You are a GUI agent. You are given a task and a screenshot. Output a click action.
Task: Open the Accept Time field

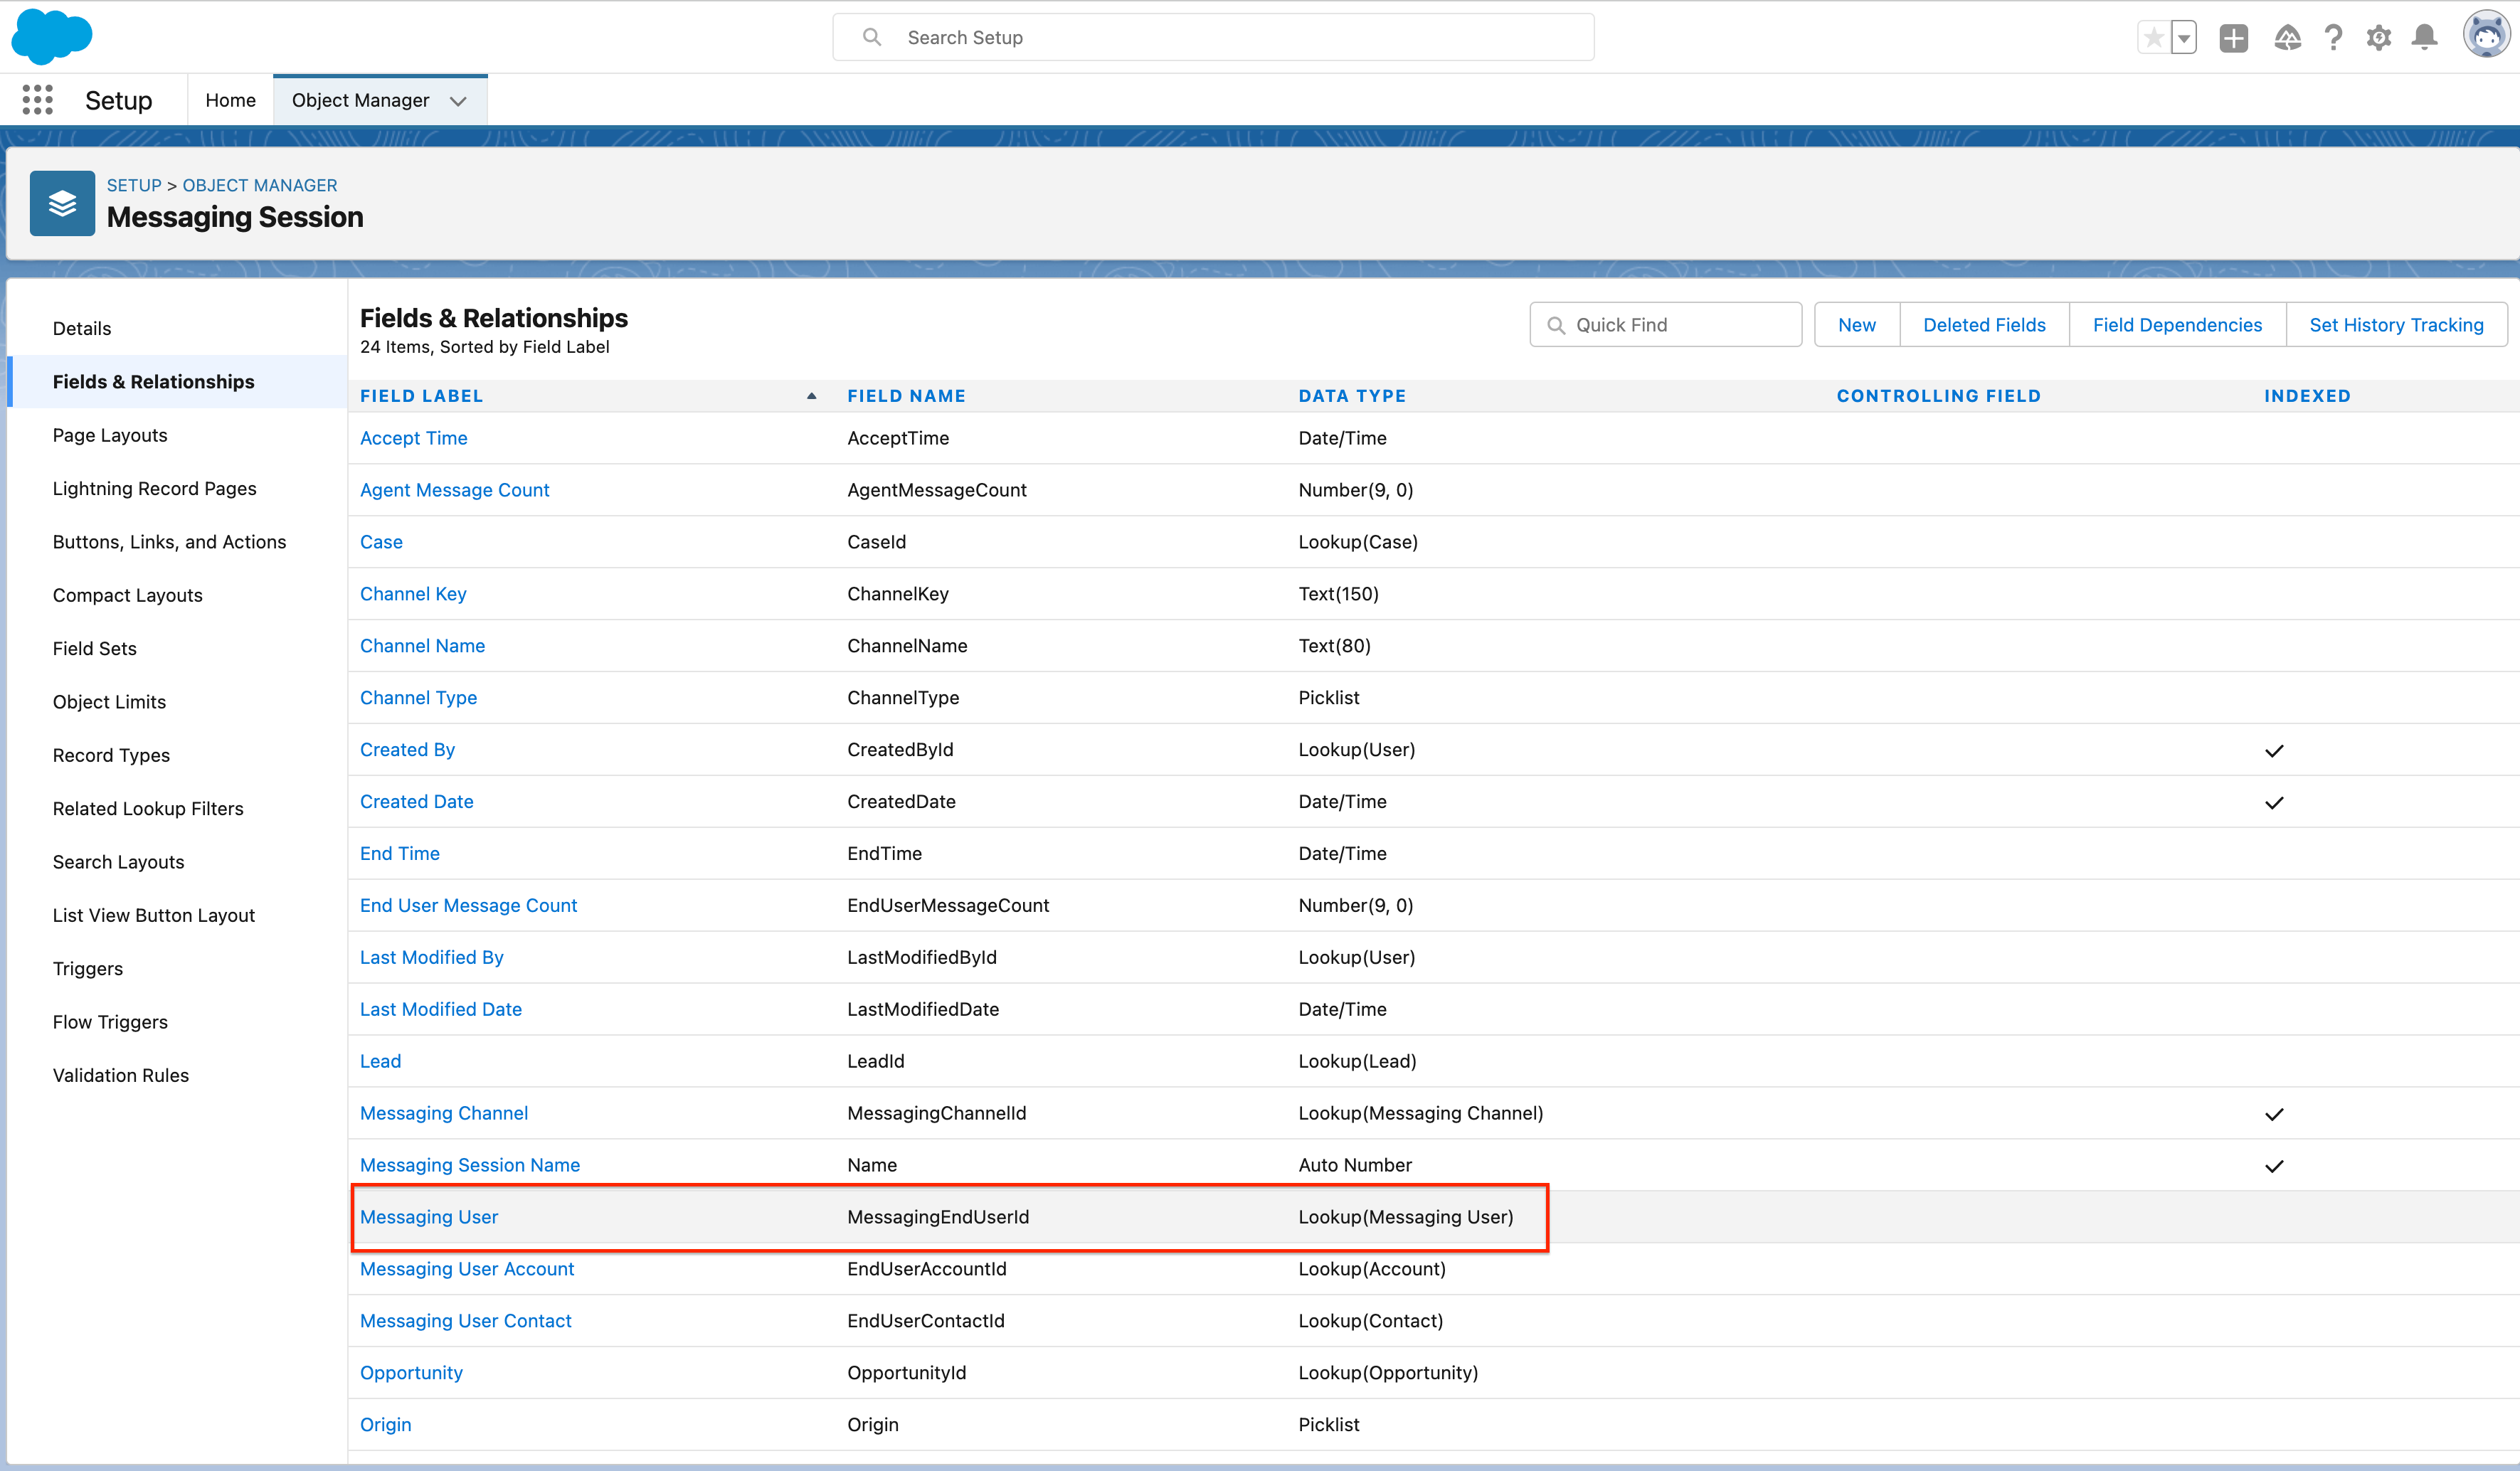pos(413,438)
